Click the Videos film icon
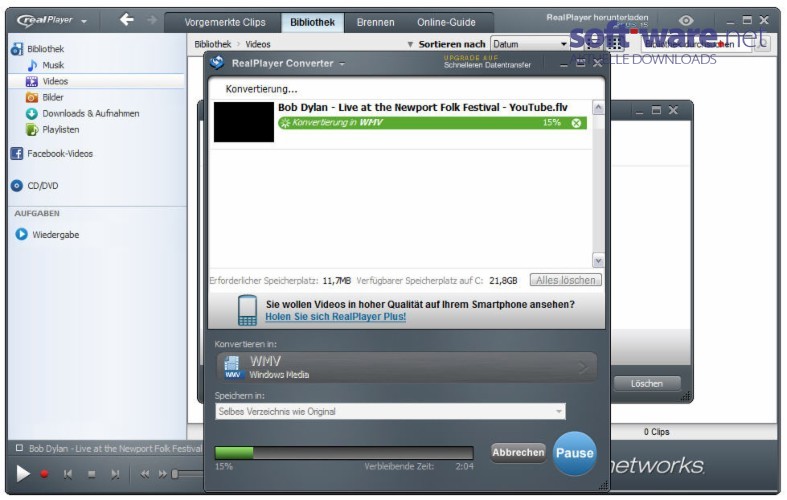The width and height of the screenshot is (787, 500). point(32,81)
